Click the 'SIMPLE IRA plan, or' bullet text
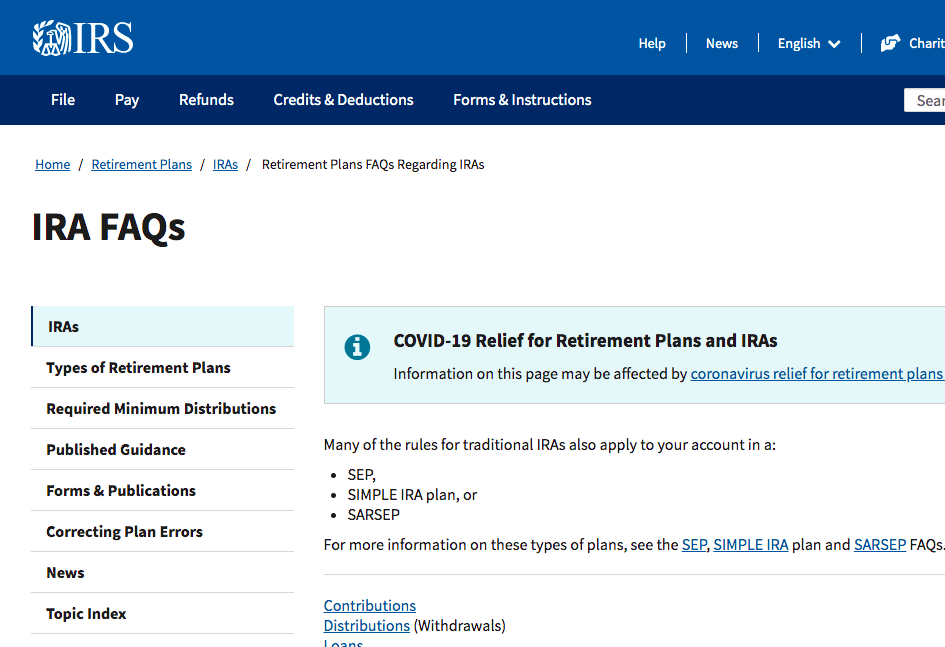 [x=412, y=495]
